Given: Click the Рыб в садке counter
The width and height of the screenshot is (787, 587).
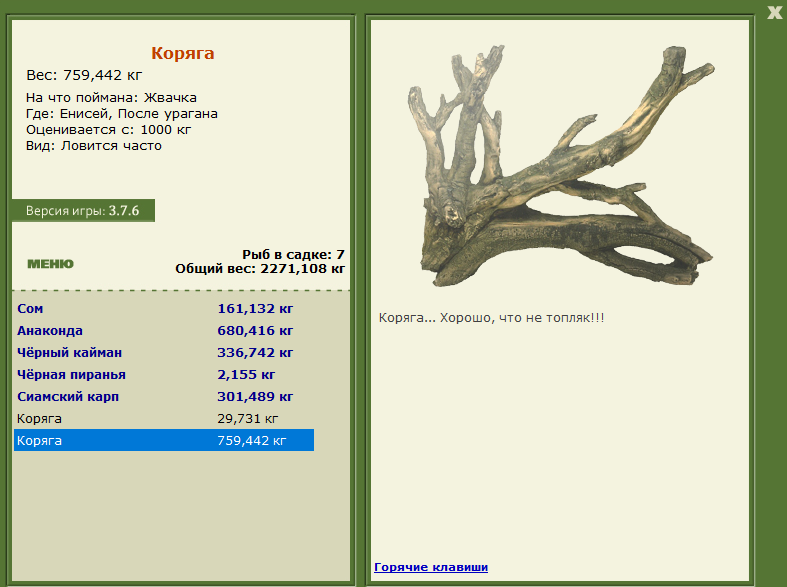Looking at the screenshot, I should pos(293,254).
